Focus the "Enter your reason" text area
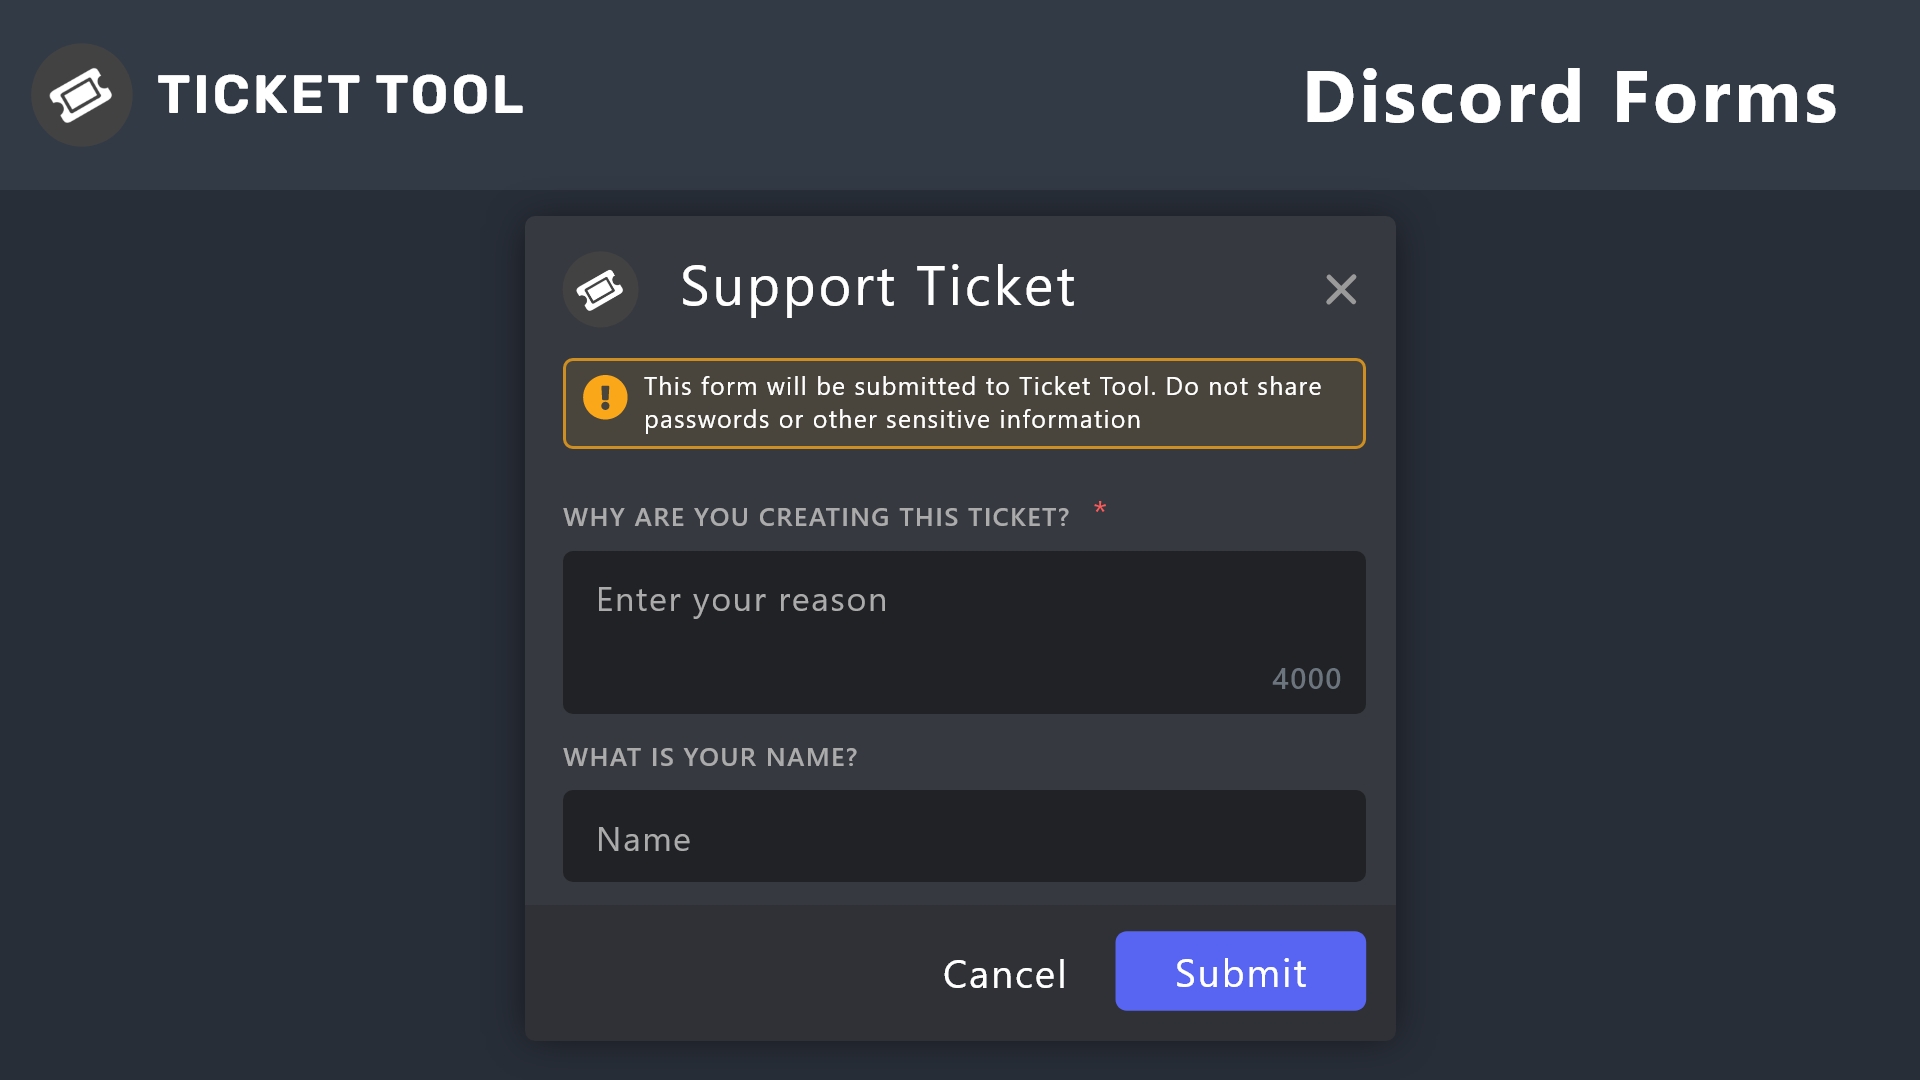This screenshot has height=1080, width=1920. tap(963, 631)
